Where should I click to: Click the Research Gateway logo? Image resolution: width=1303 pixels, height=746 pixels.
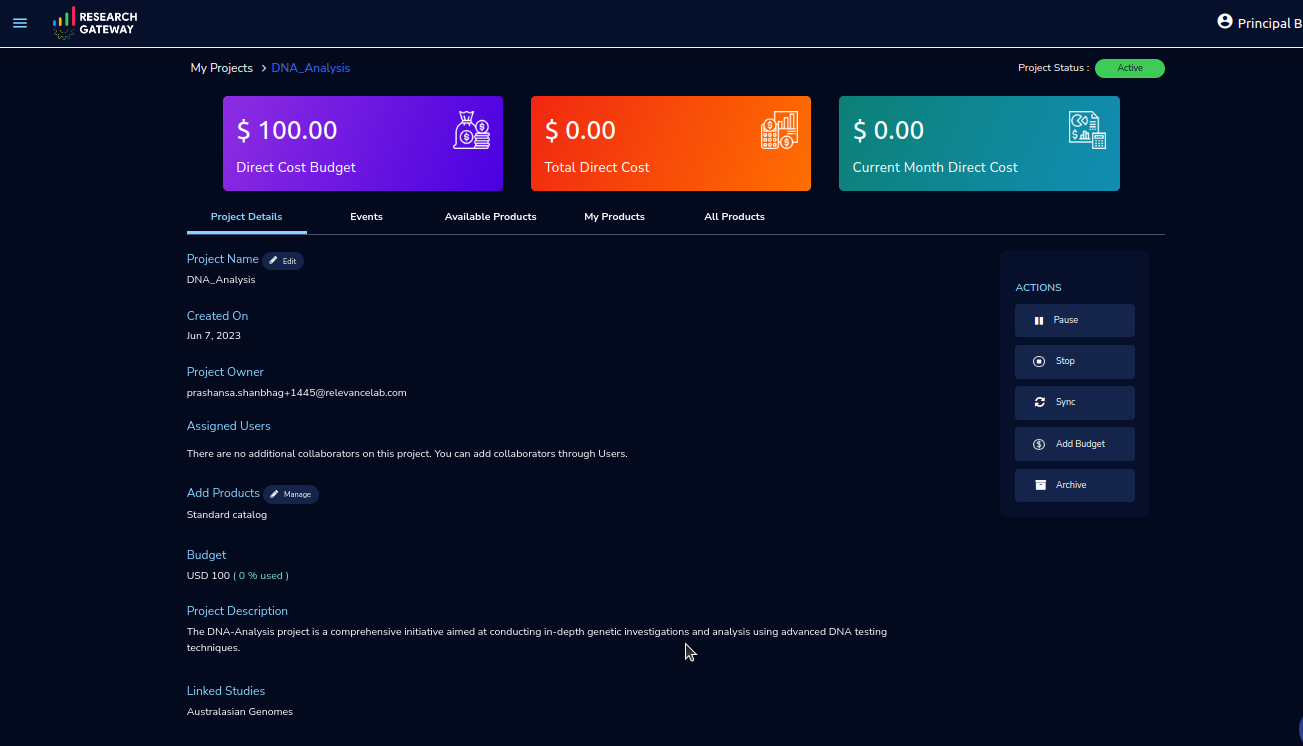tap(95, 23)
